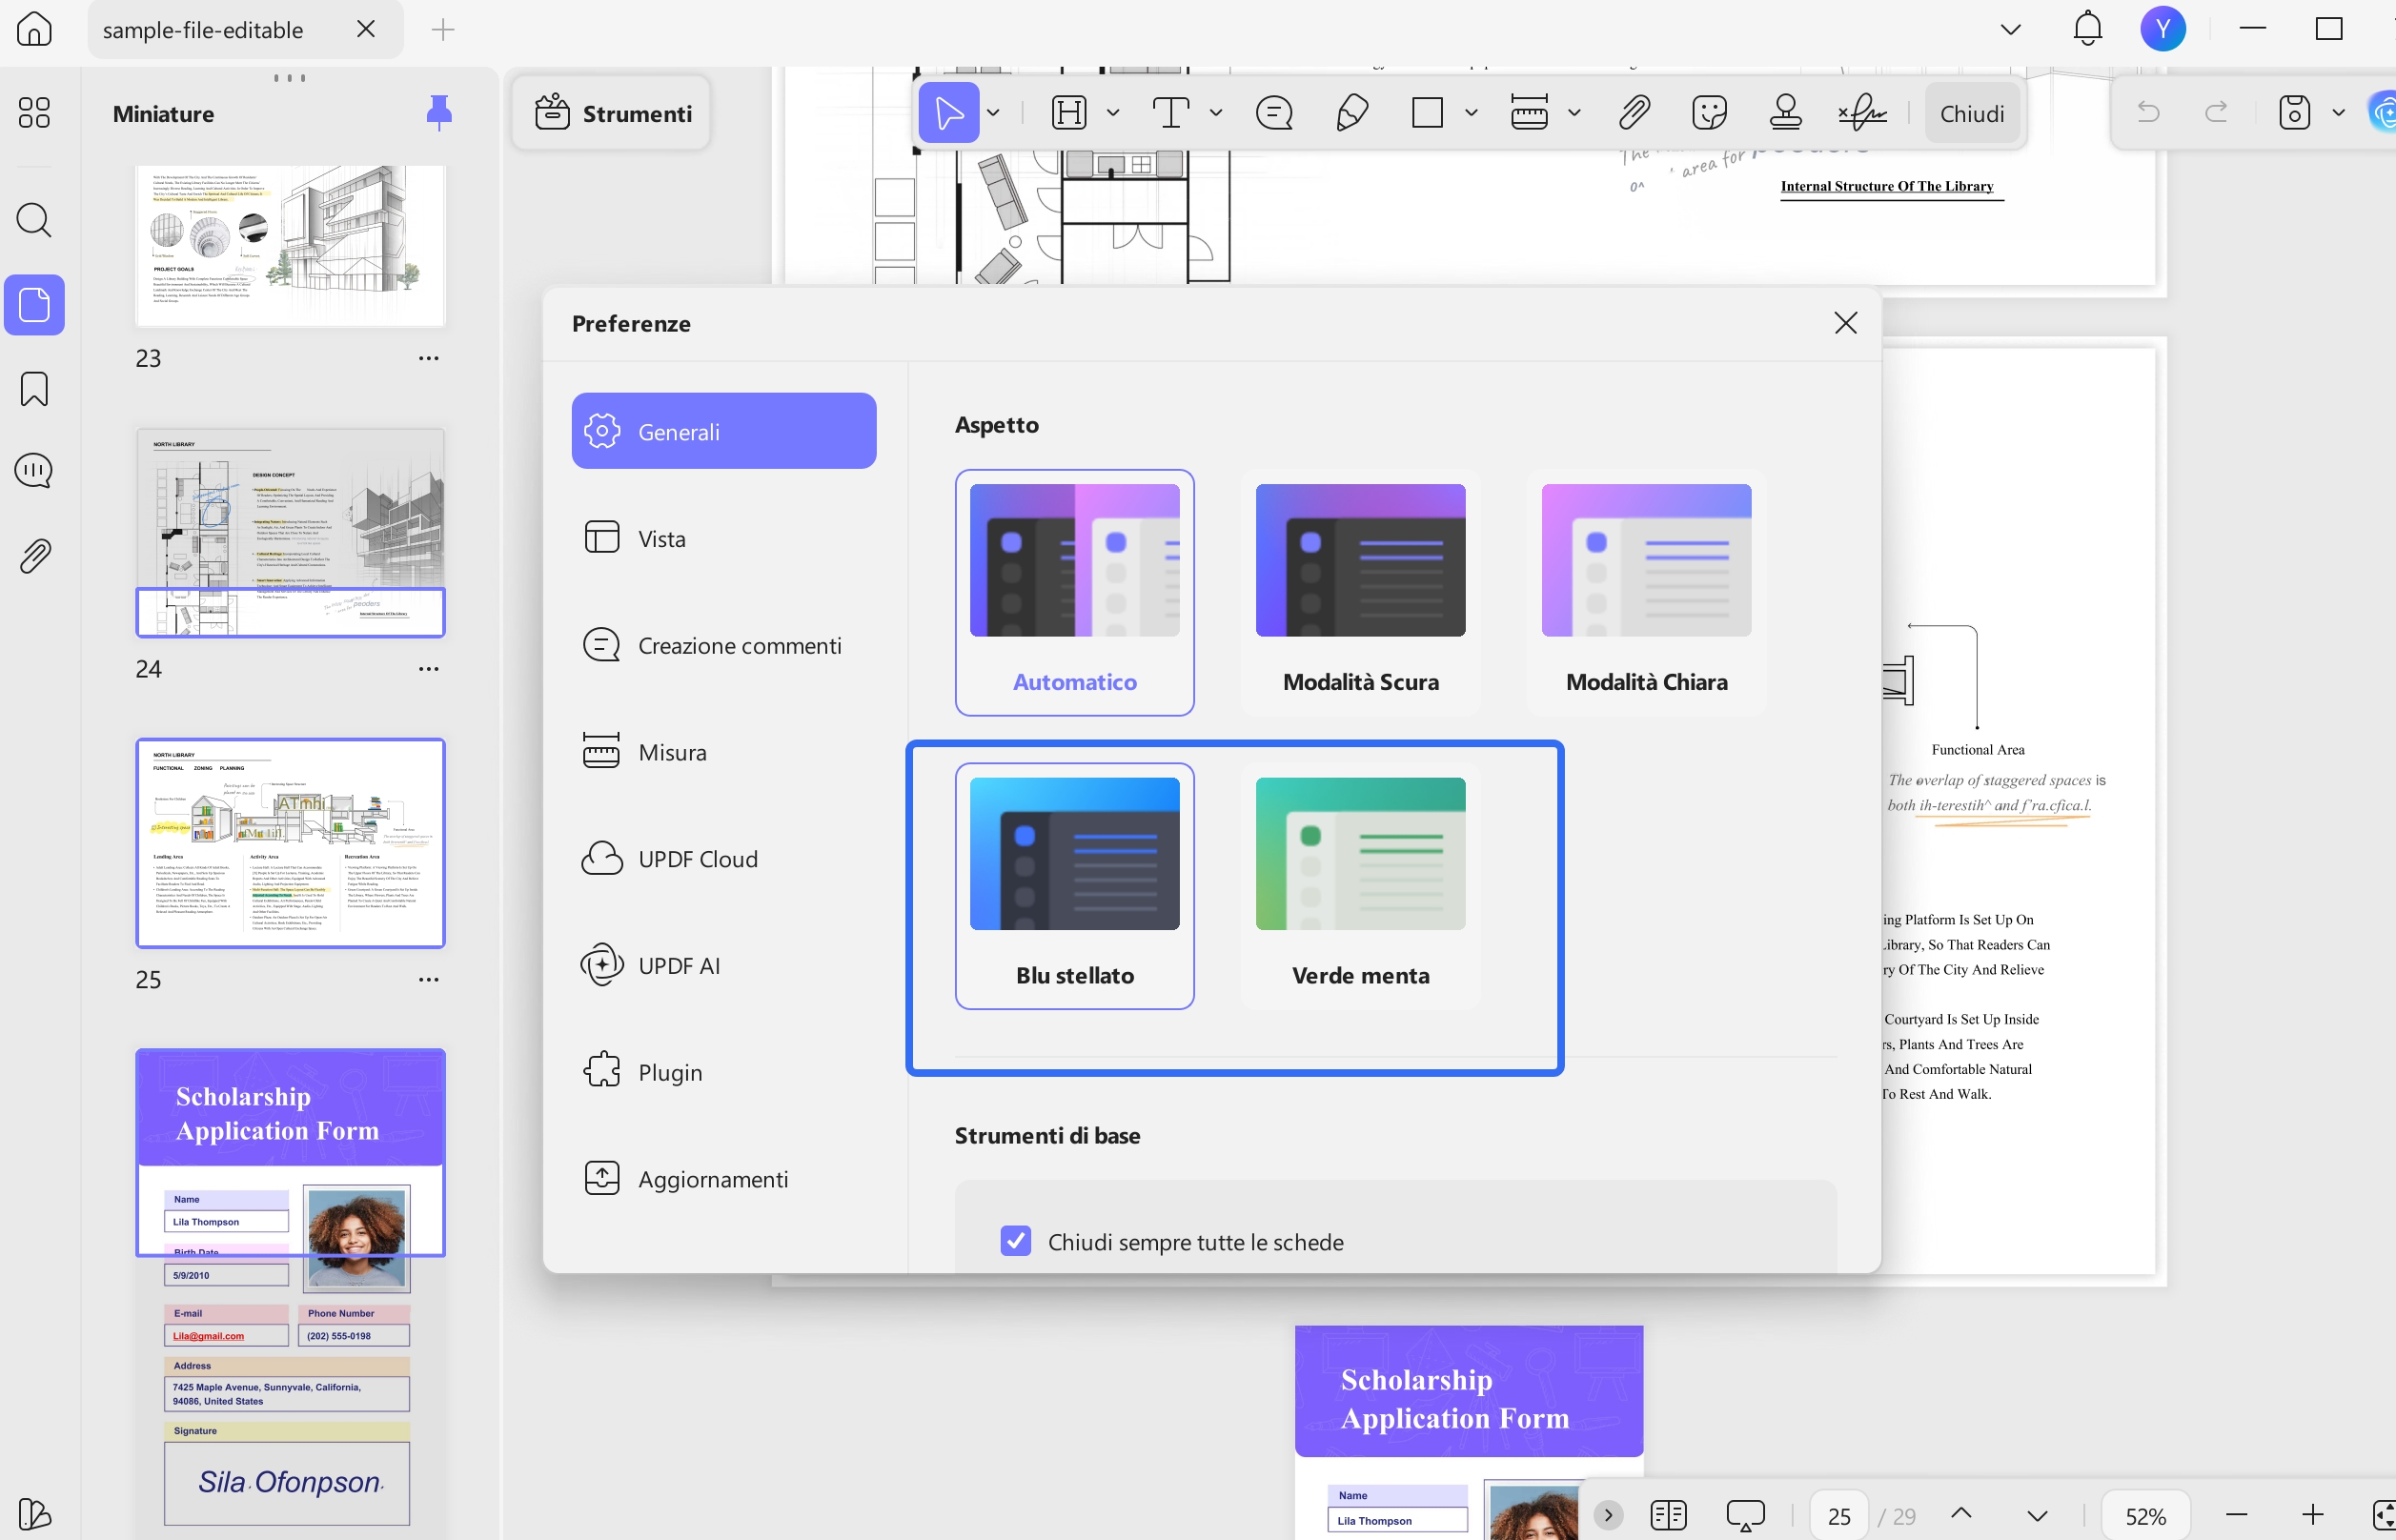Open notifications bell
This screenshot has width=2396, height=1540.
[x=2087, y=29]
